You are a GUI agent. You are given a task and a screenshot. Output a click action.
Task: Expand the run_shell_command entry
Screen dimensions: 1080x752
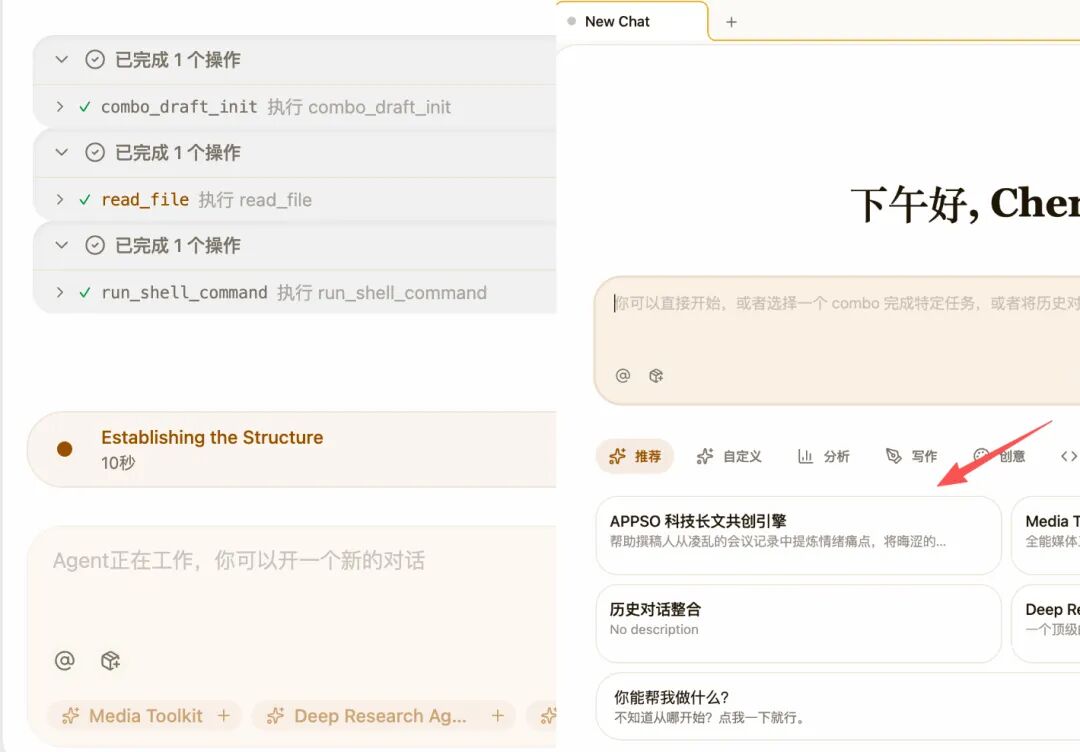[60, 293]
